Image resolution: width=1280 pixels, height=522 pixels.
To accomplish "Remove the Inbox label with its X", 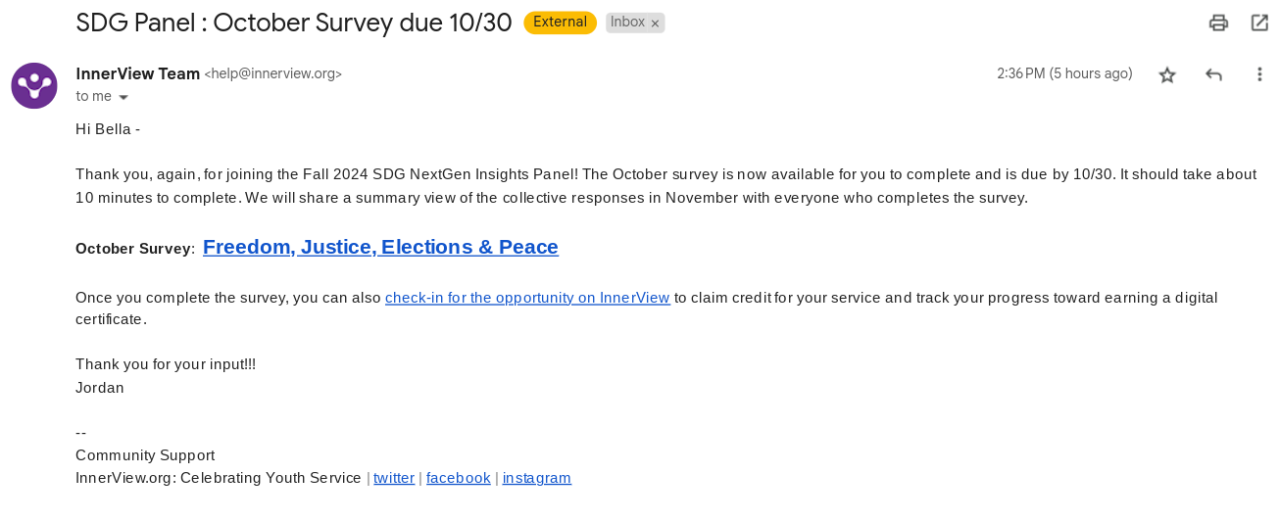I will (x=655, y=23).
